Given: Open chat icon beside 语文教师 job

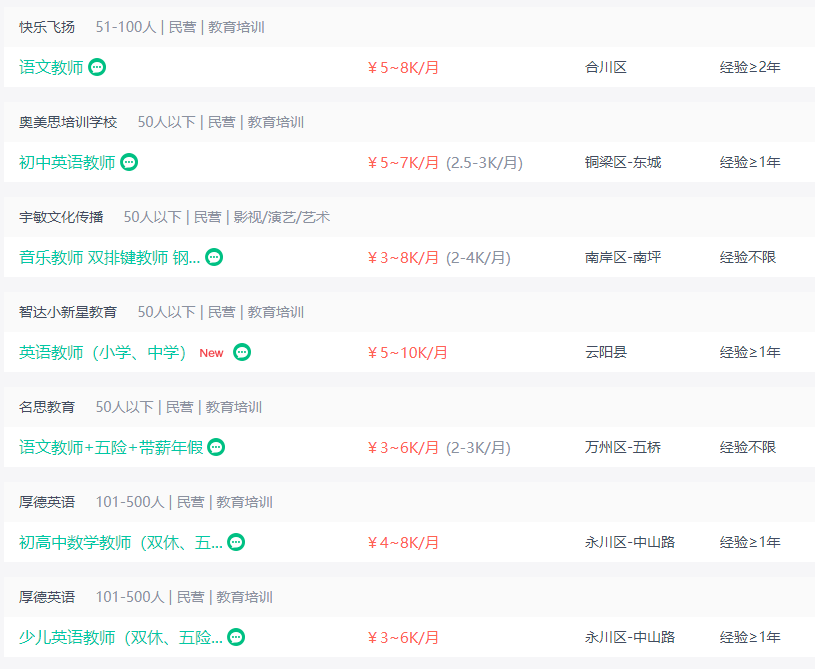Looking at the screenshot, I should point(97,67).
